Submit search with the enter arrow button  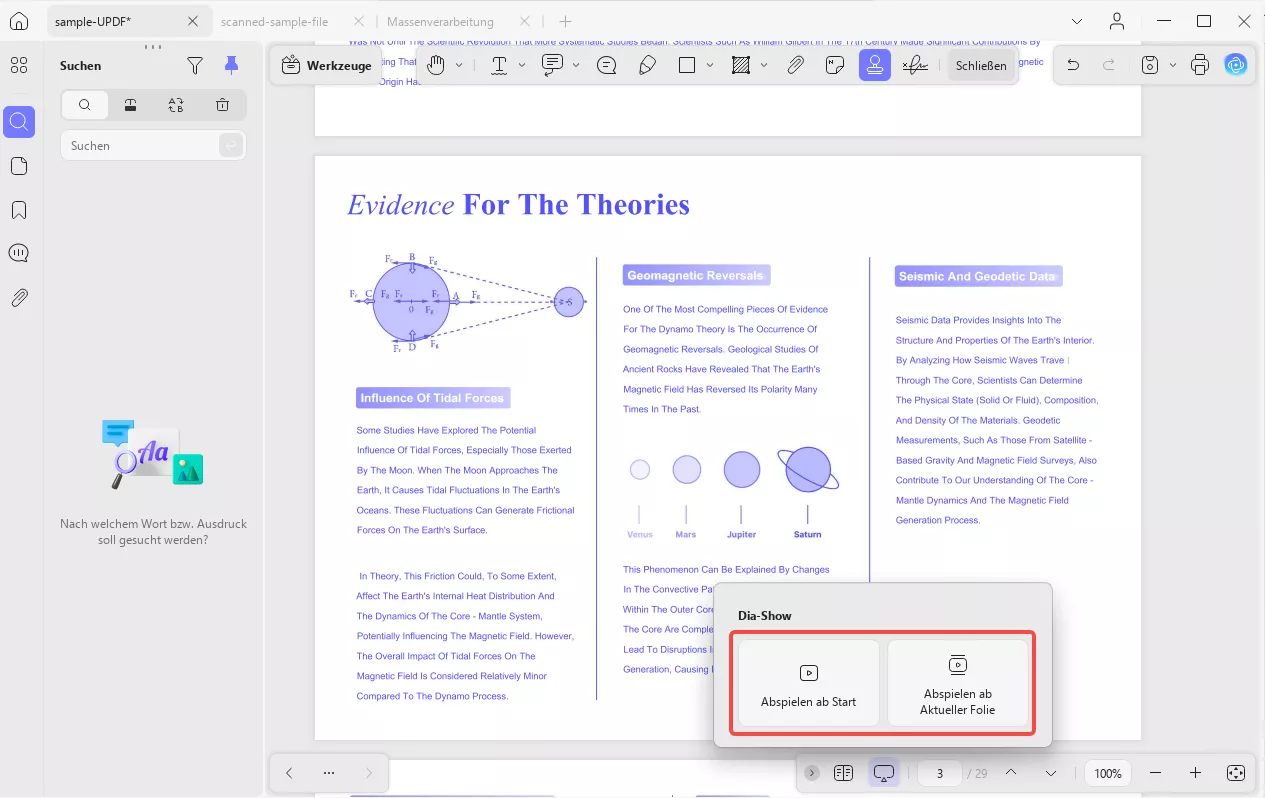pos(231,146)
